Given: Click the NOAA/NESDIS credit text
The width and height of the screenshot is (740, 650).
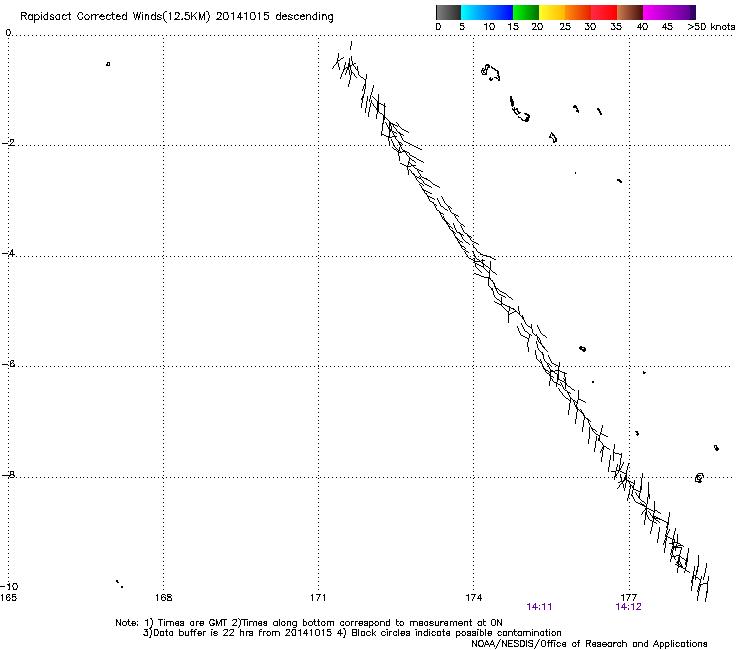Looking at the screenshot, I should (x=589, y=644).
